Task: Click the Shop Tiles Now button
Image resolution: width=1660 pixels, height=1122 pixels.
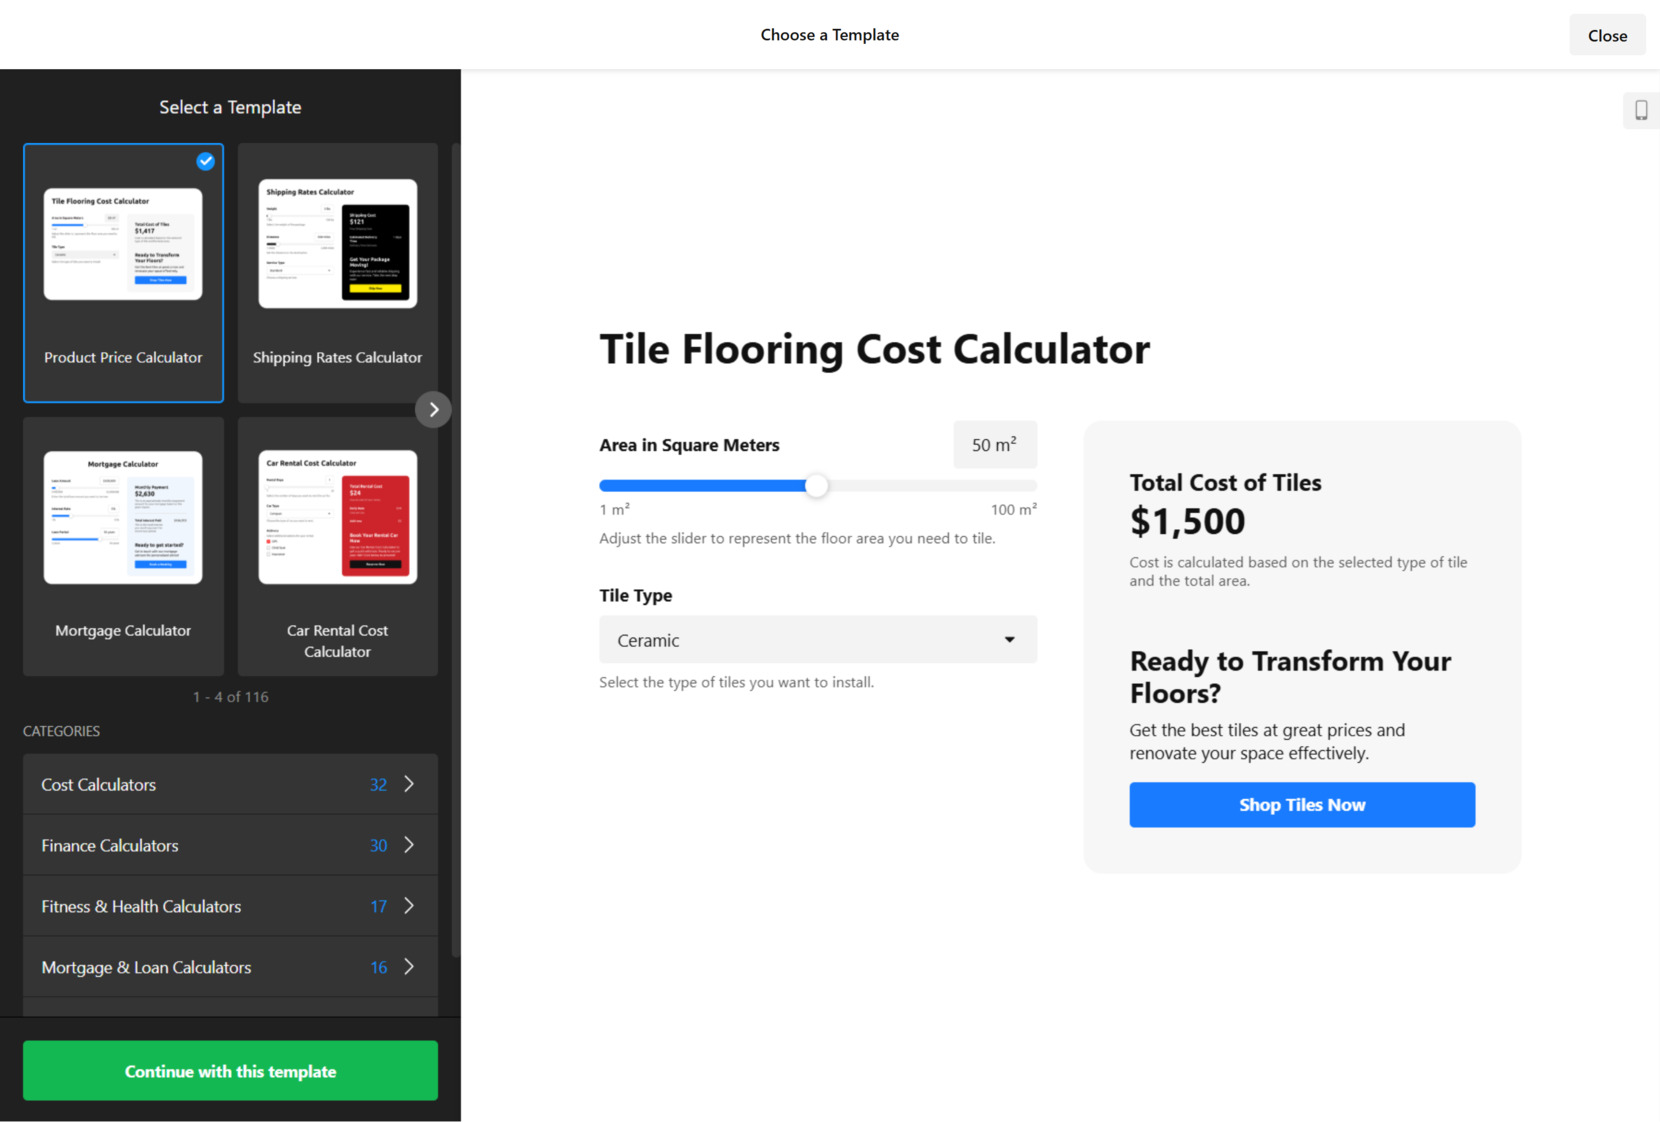Action: (1301, 804)
